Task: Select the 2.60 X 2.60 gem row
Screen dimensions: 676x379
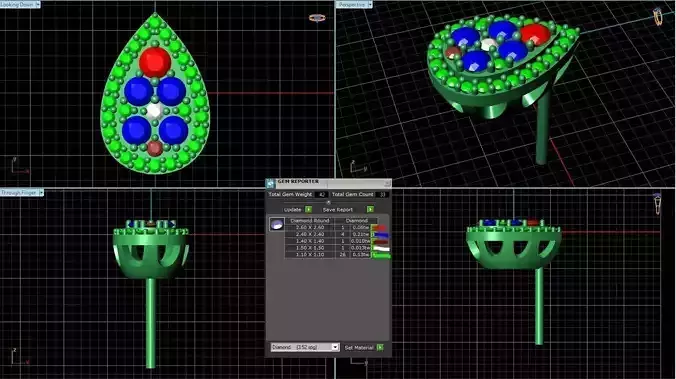Action: point(328,228)
